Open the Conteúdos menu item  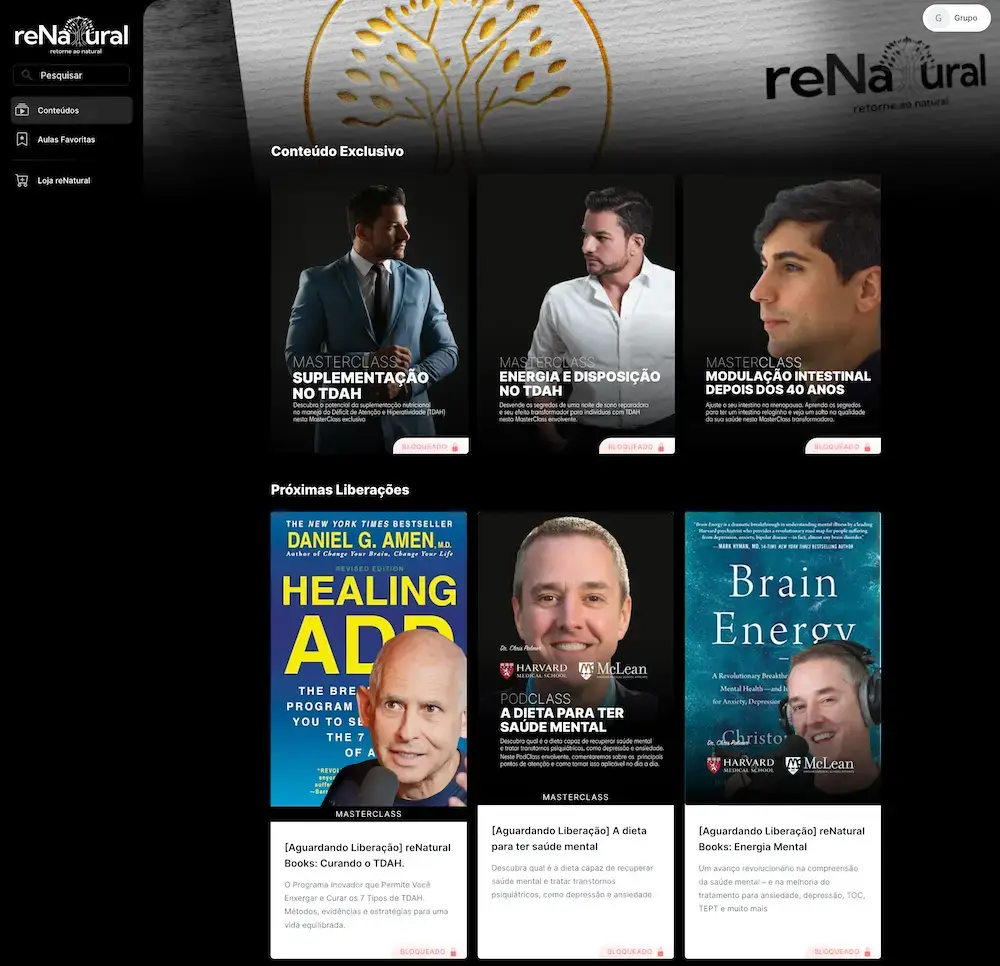click(71, 110)
